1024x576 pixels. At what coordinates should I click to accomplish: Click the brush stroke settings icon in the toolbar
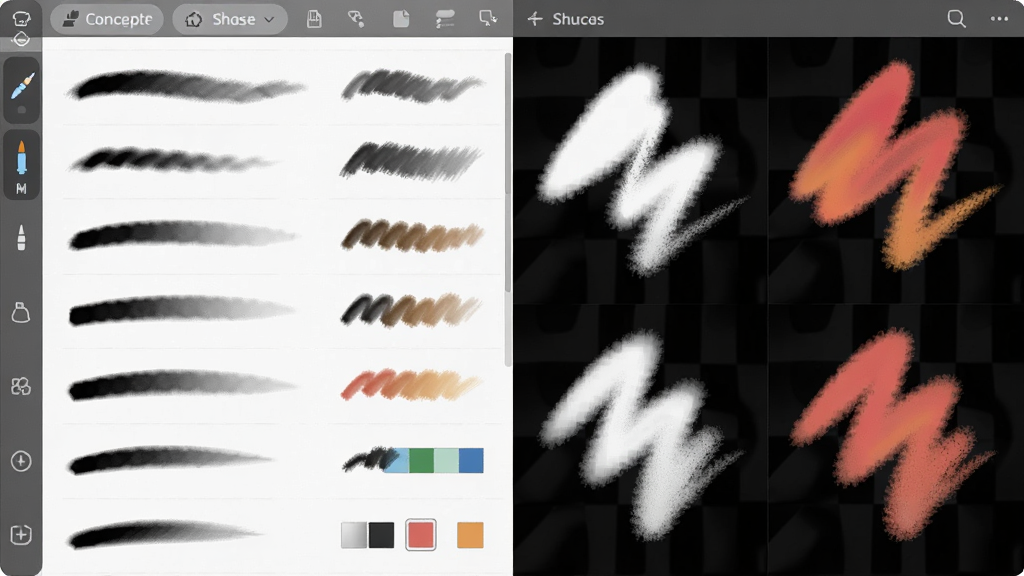pos(445,19)
